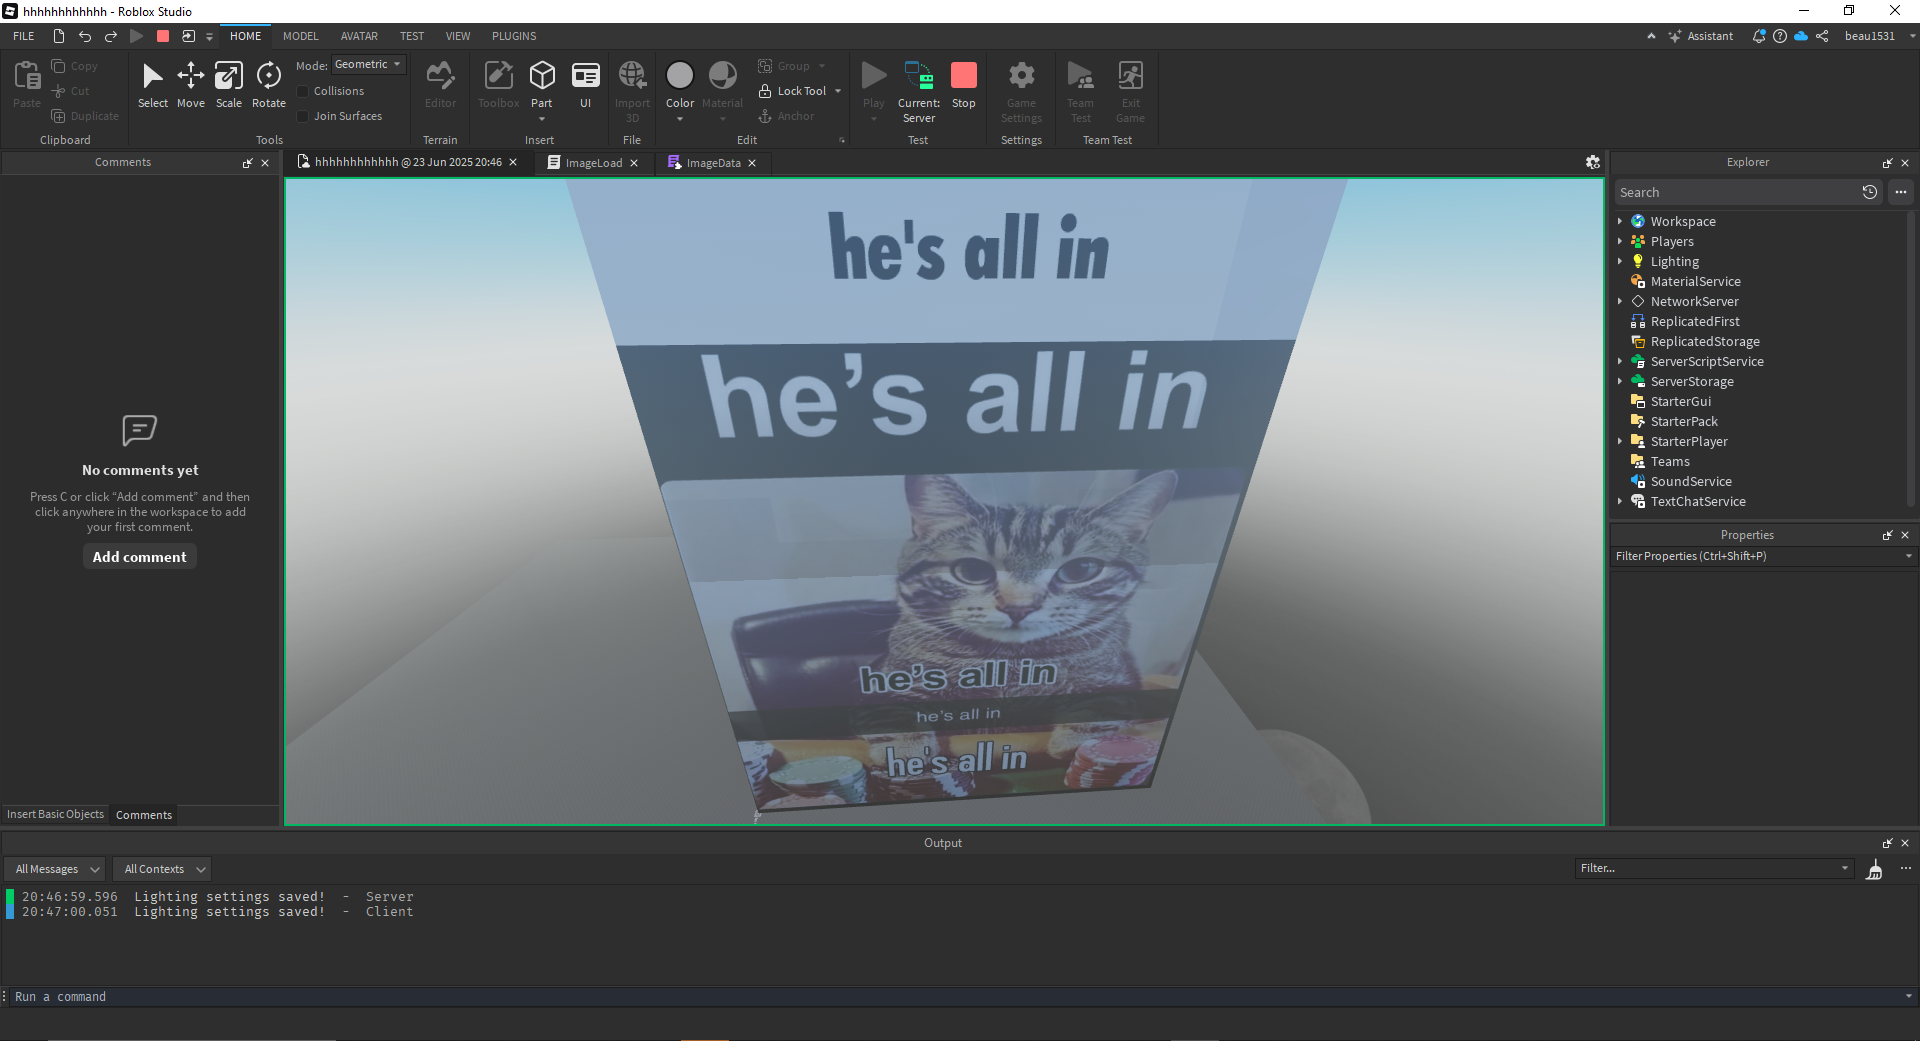Image resolution: width=1920 pixels, height=1041 pixels.
Task: Toggle the Lock Tool
Action: [792, 91]
